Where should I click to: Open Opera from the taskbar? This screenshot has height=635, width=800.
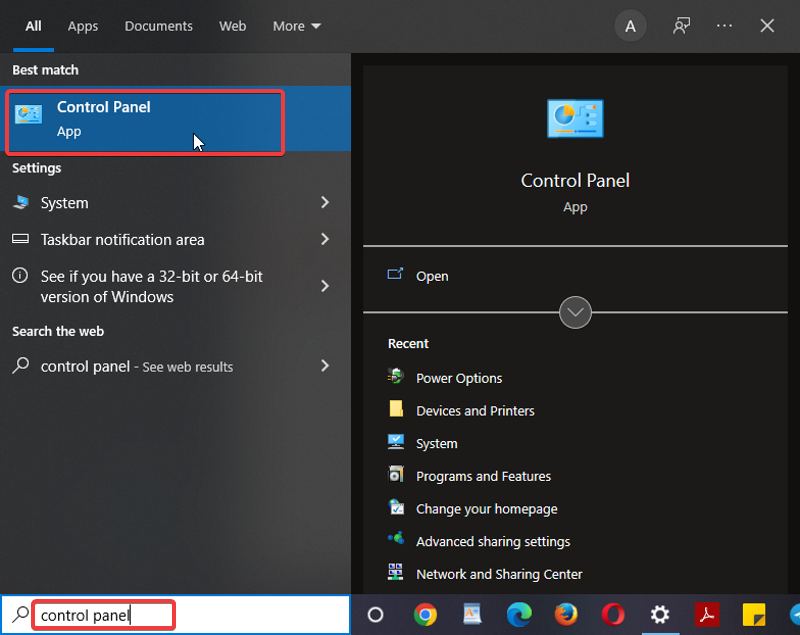[x=613, y=614]
